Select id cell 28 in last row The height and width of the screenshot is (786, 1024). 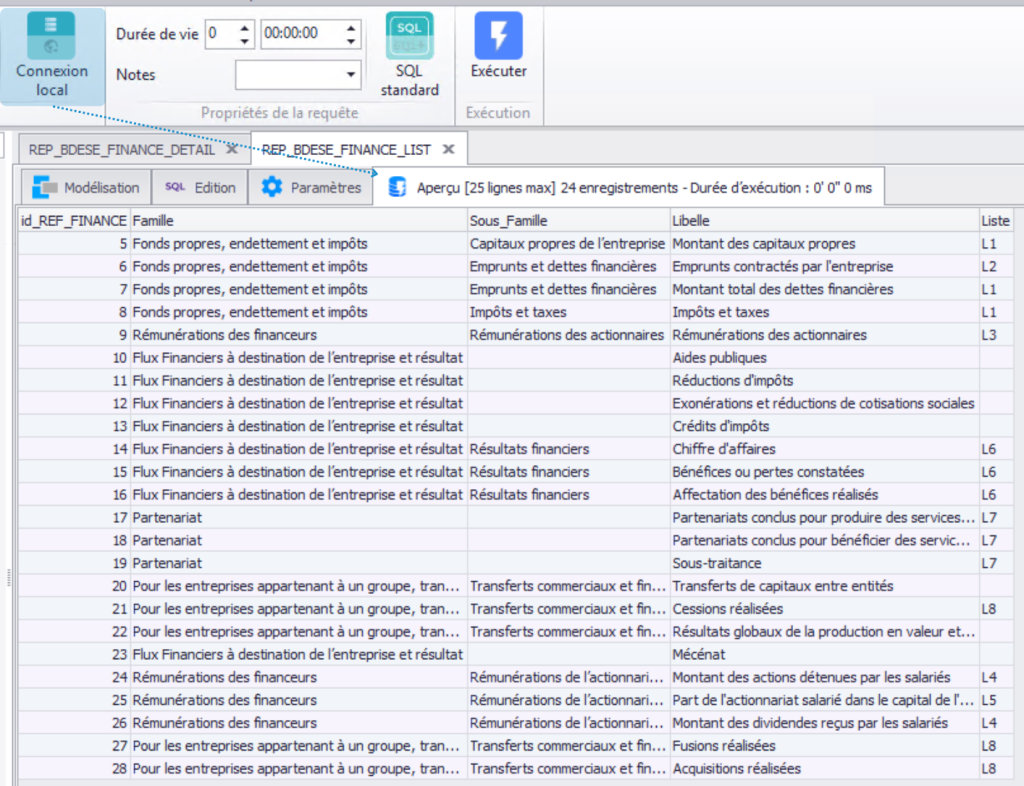pyautogui.click(x=74, y=769)
